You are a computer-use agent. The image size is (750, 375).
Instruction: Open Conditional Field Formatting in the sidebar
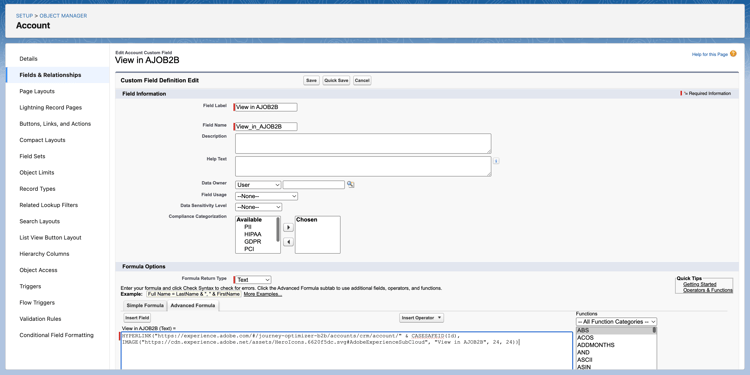tap(56, 335)
